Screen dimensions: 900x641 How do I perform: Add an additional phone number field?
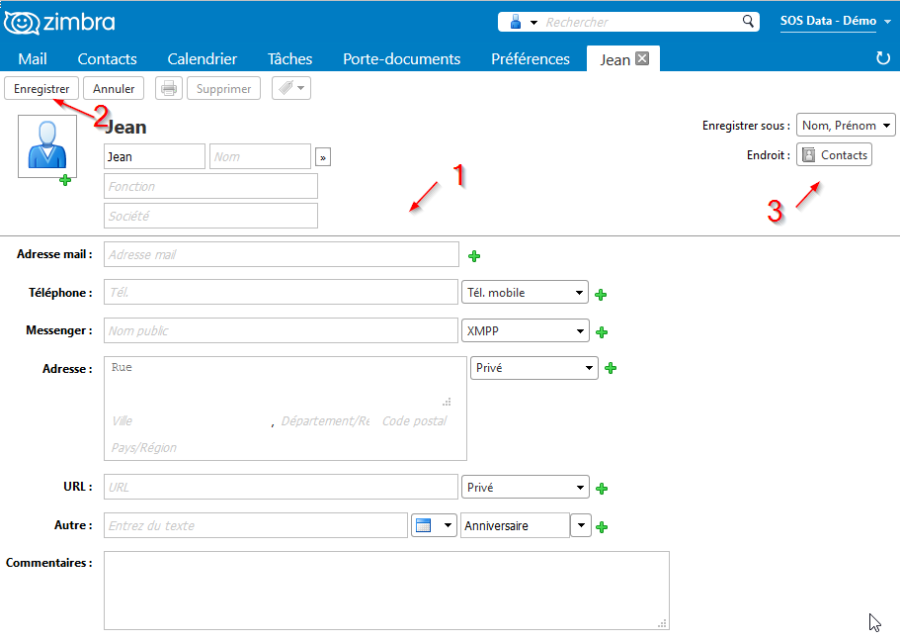pyautogui.click(x=601, y=292)
